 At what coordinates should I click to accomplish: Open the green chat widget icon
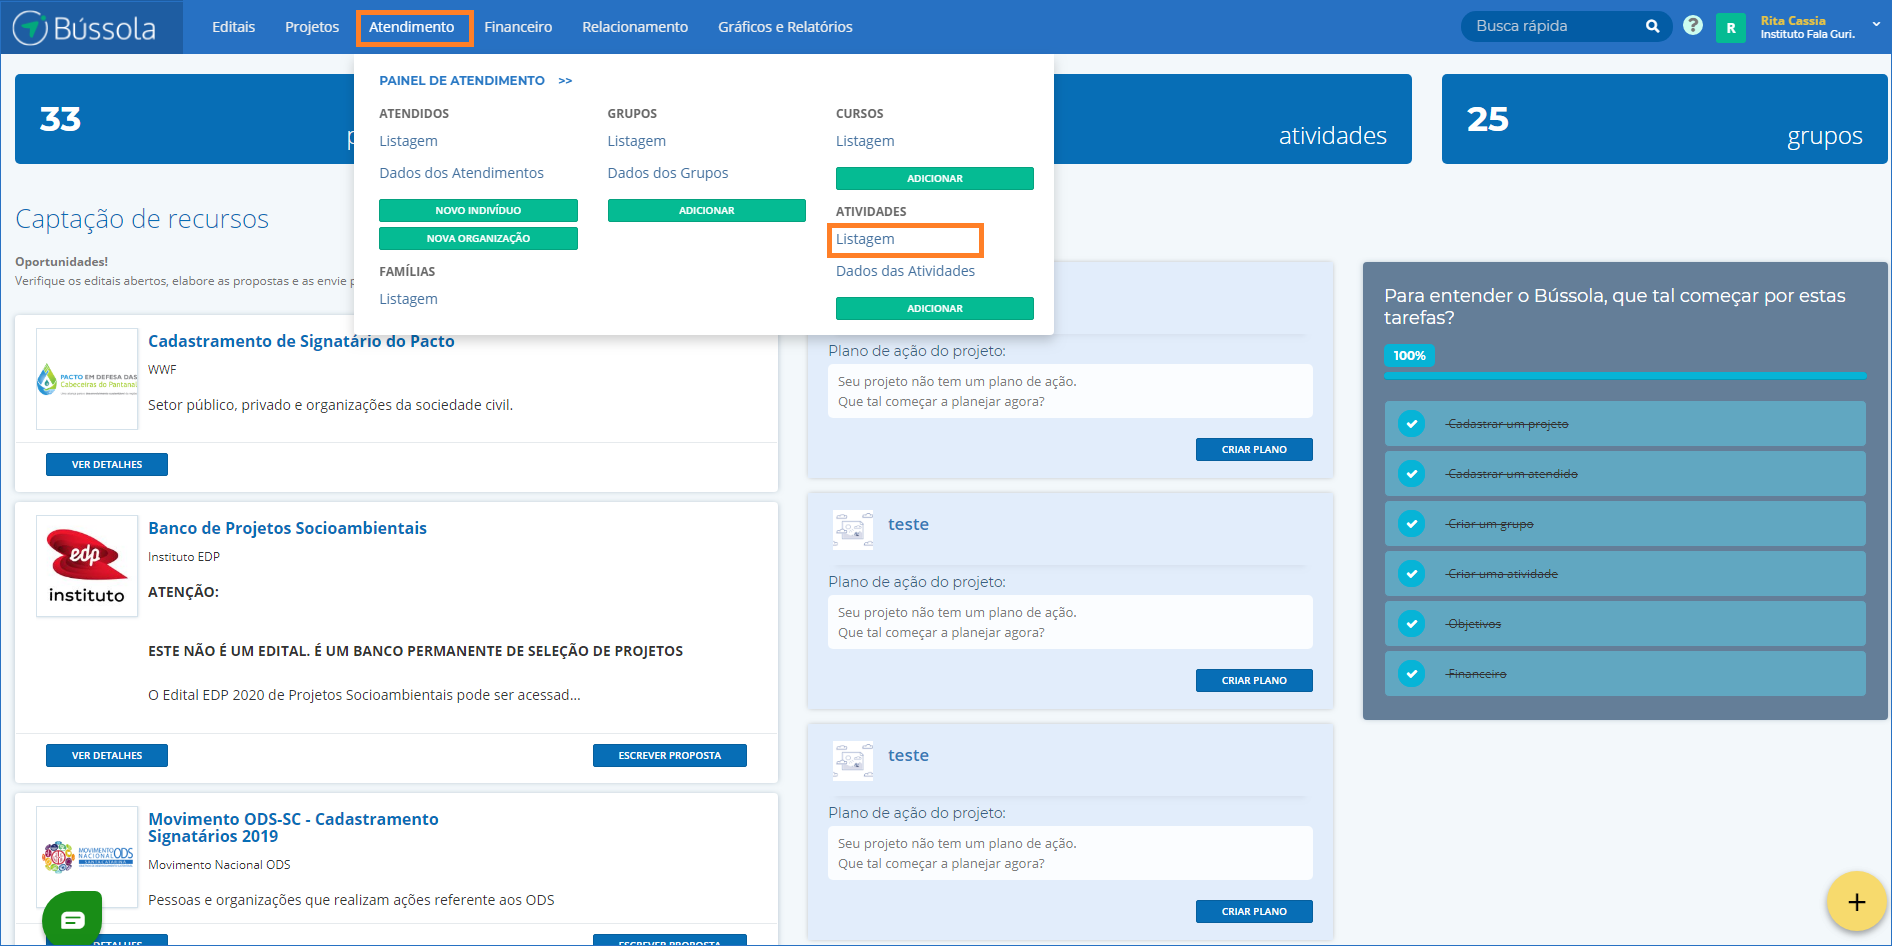point(72,918)
